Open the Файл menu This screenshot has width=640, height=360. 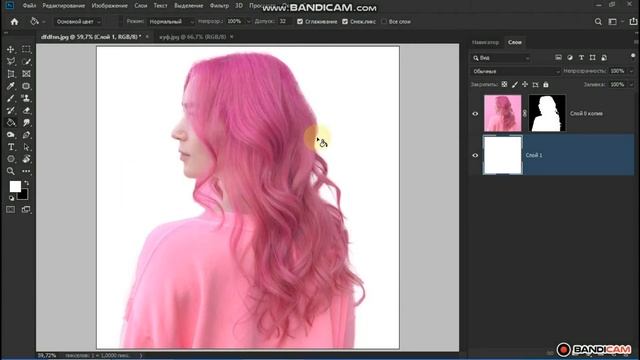click(29, 6)
